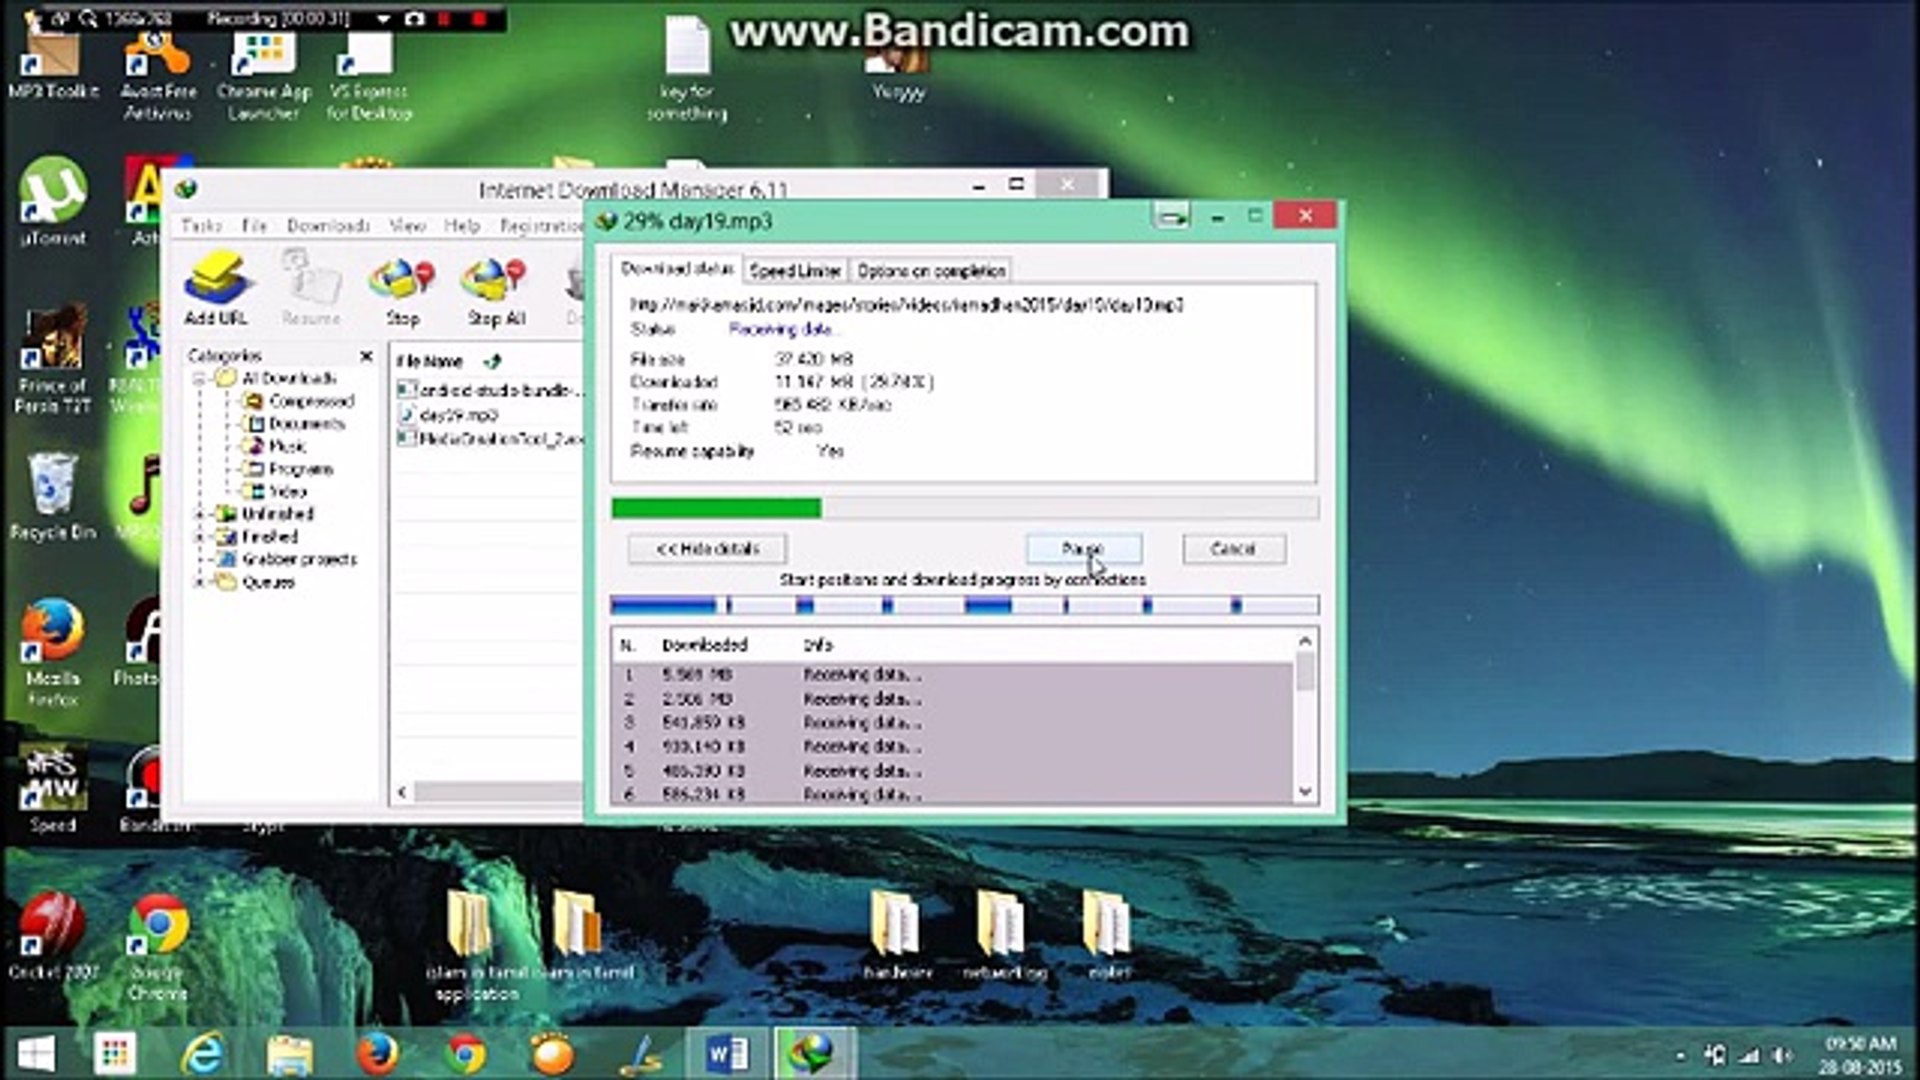Open Google Chrome from the taskbar

(x=465, y=1053)
